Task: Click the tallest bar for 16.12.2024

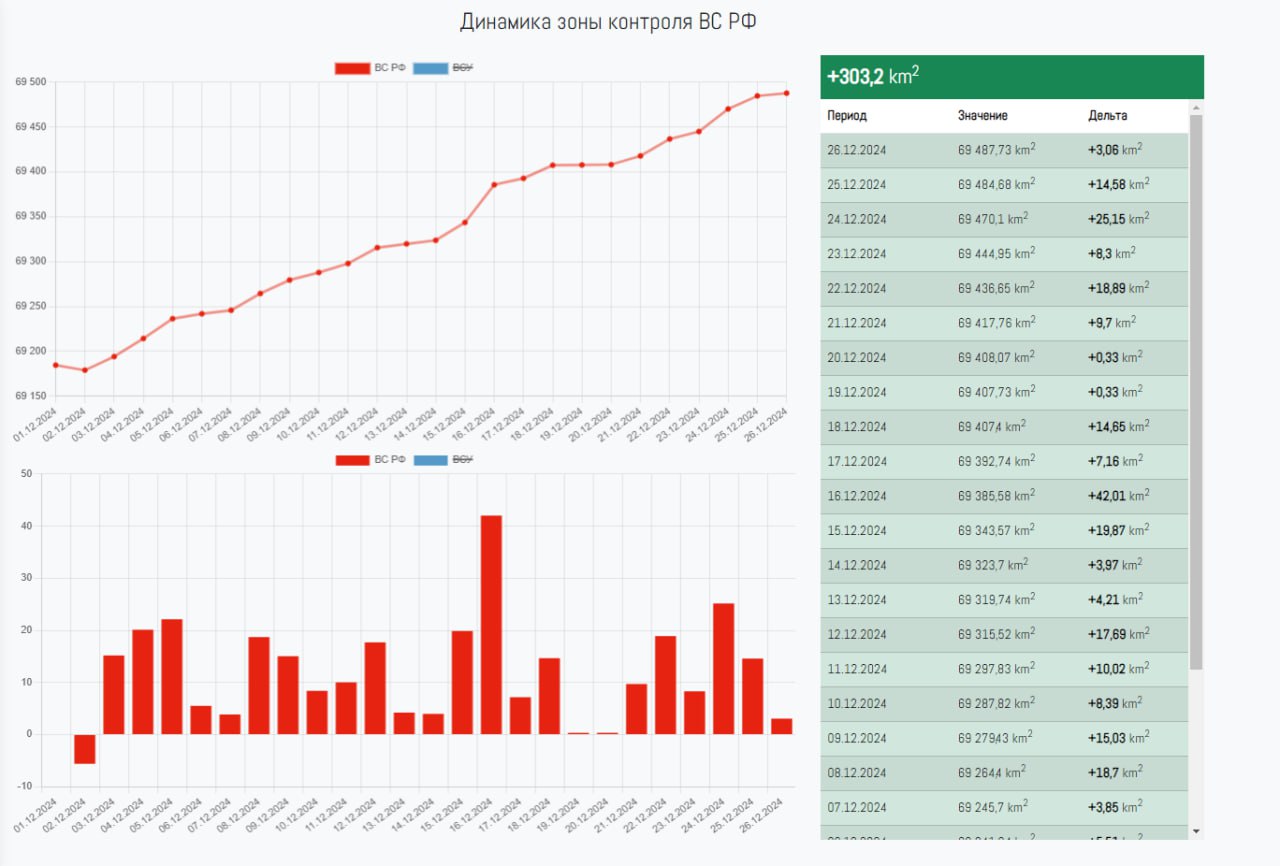Action: tap(491, 624)
